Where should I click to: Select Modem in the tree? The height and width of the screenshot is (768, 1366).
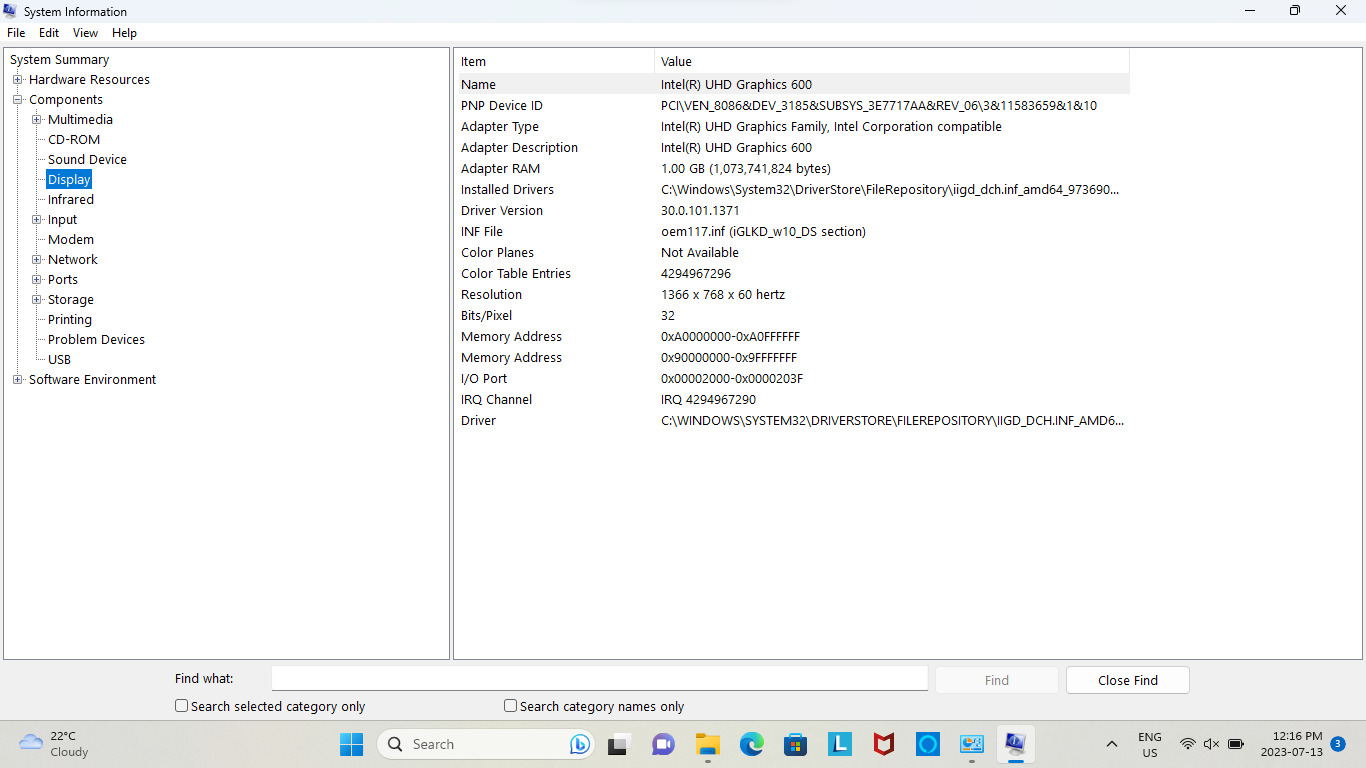point(71,239)
